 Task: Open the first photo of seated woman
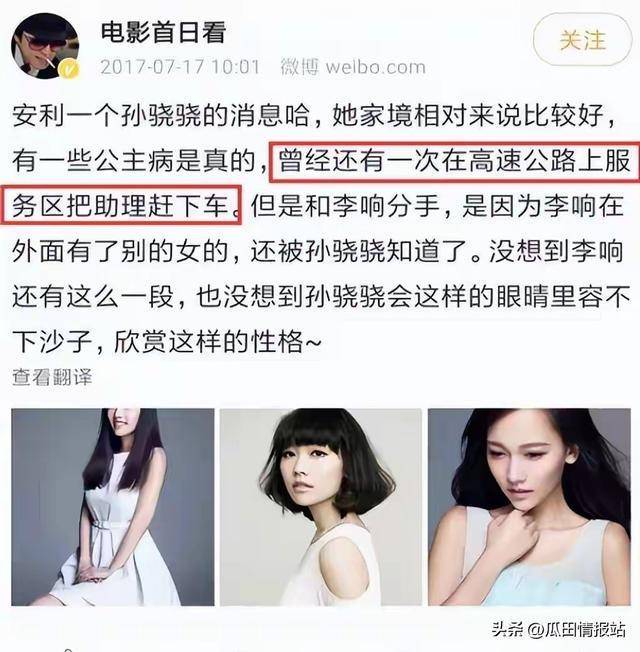pos(113,507)
